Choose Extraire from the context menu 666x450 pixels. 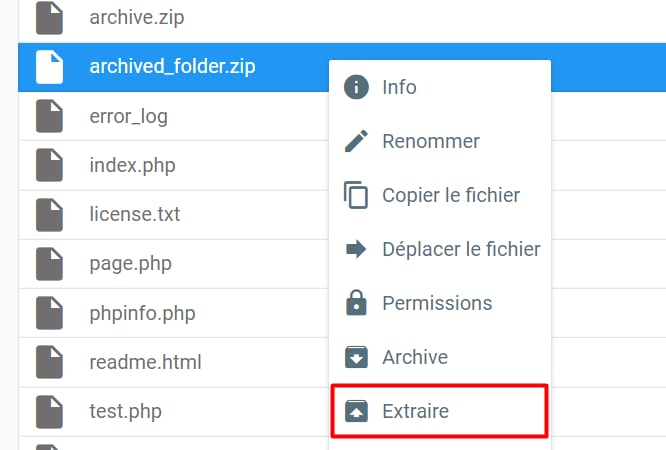pyautogui.click(x=415, y=411)
